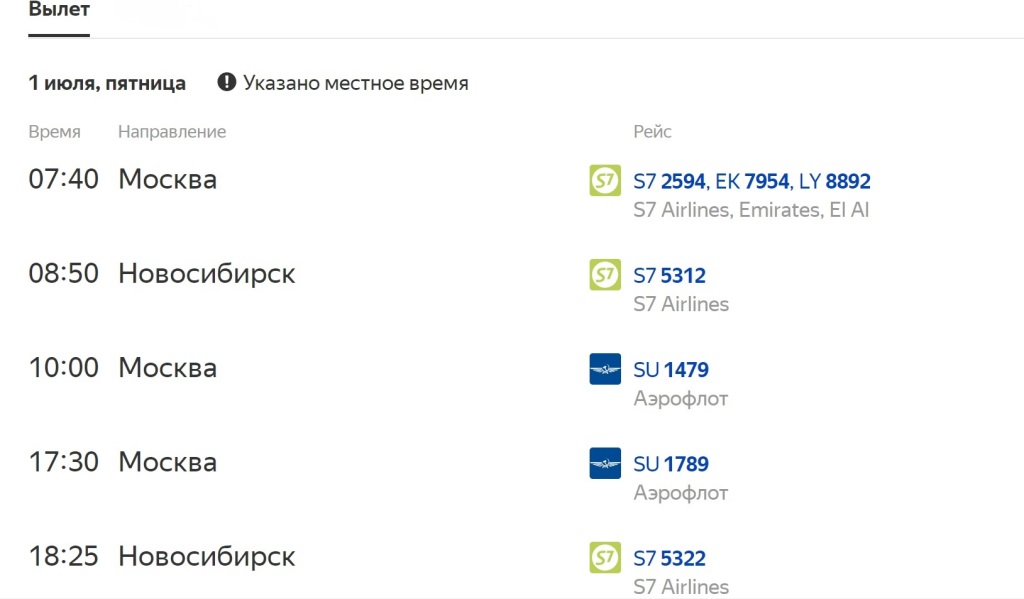
Task: Open flight S7 5322 details
Action: pos(670,558)
